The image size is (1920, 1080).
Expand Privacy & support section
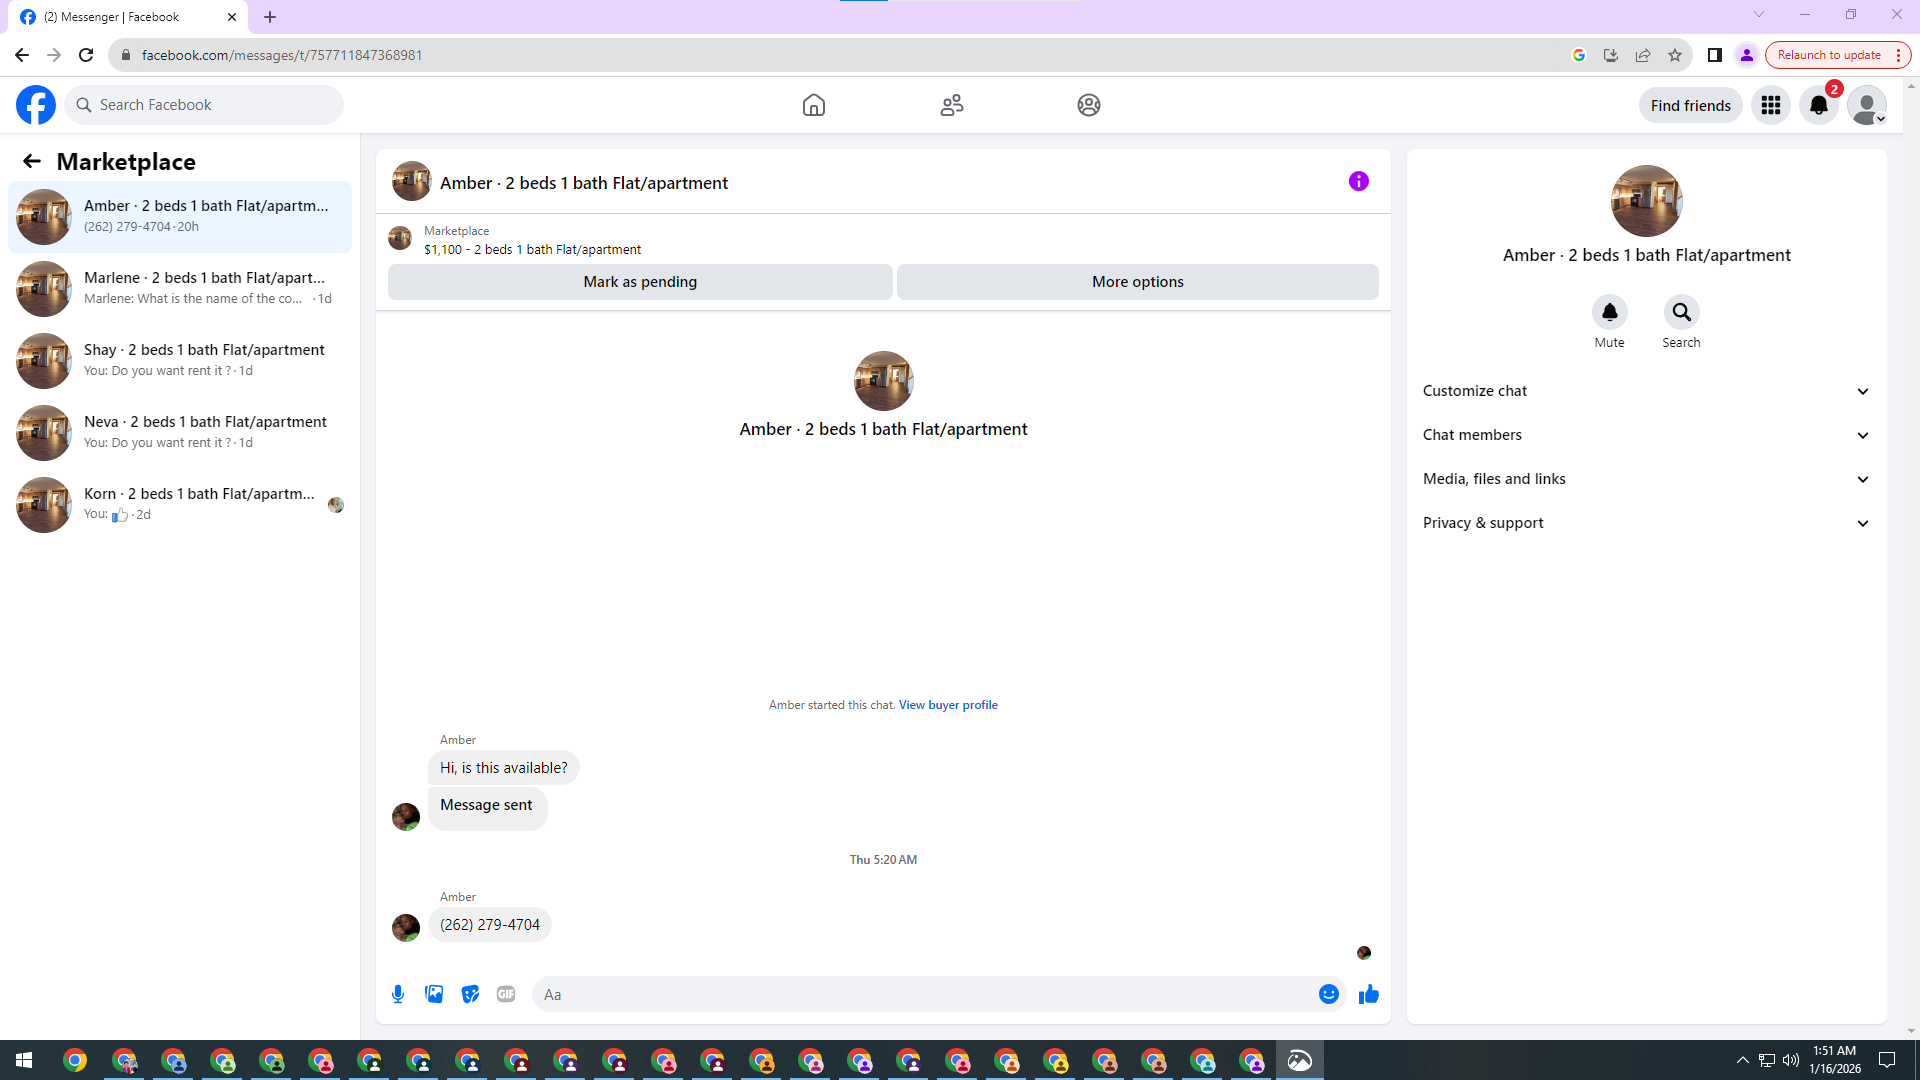tap(1646, 523)
